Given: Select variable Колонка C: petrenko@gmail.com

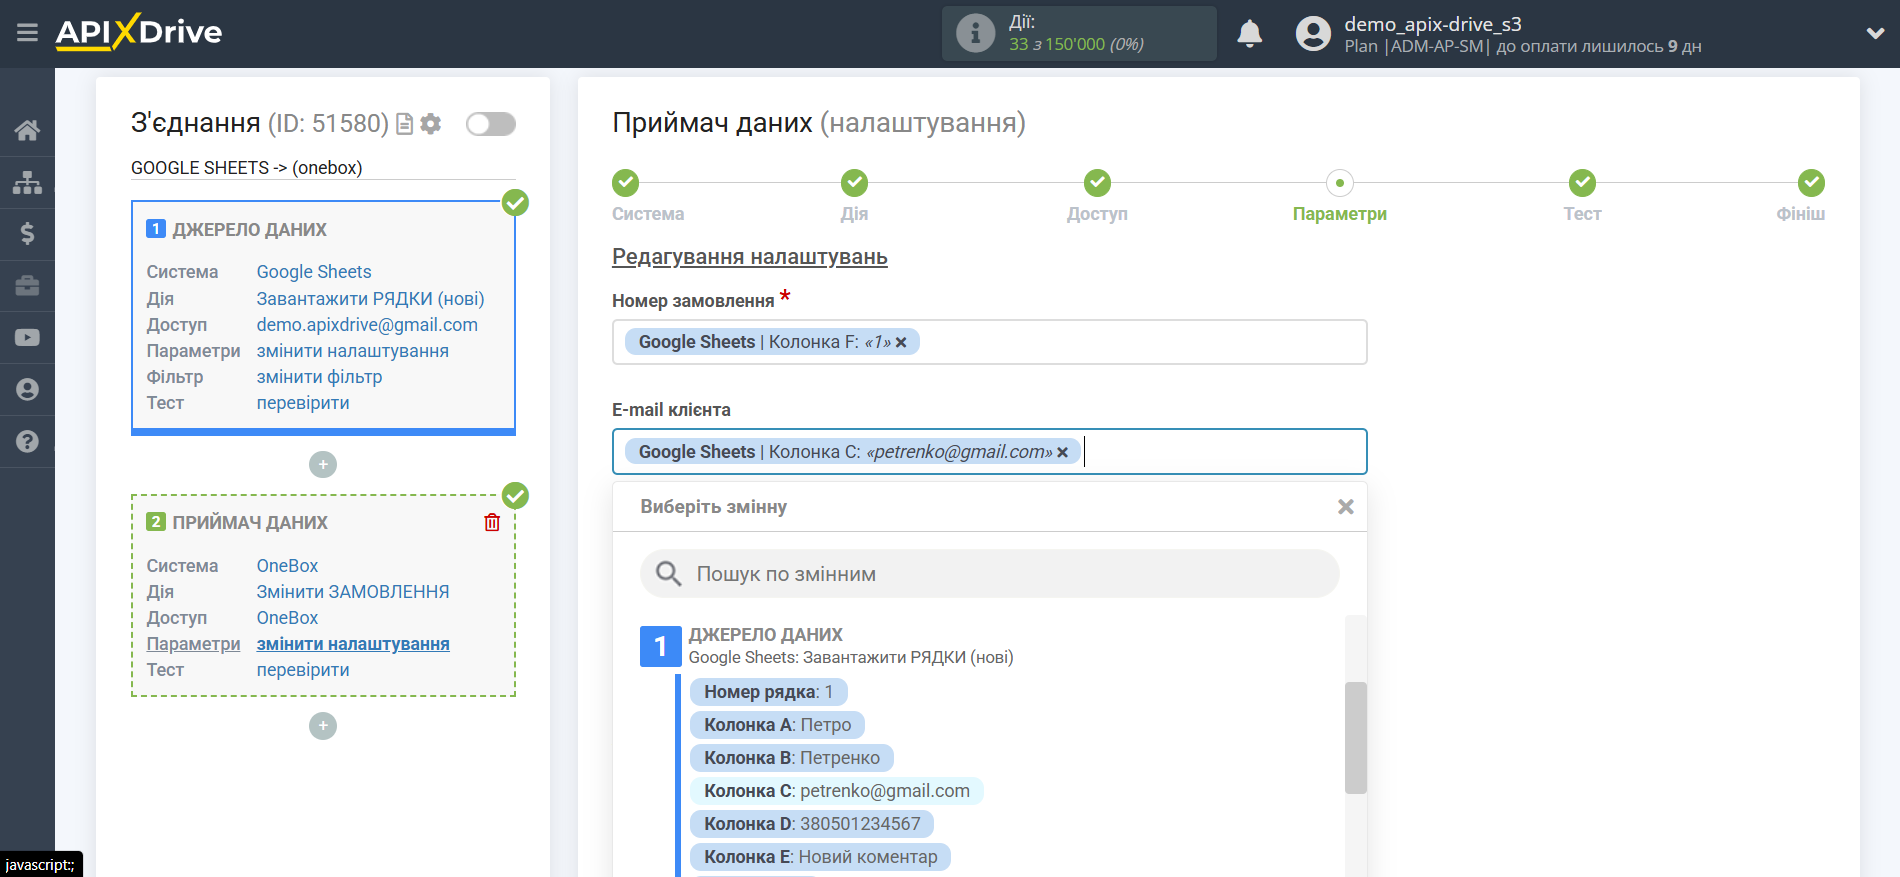Looking at the screenshot, I should [x=836, y=791].
